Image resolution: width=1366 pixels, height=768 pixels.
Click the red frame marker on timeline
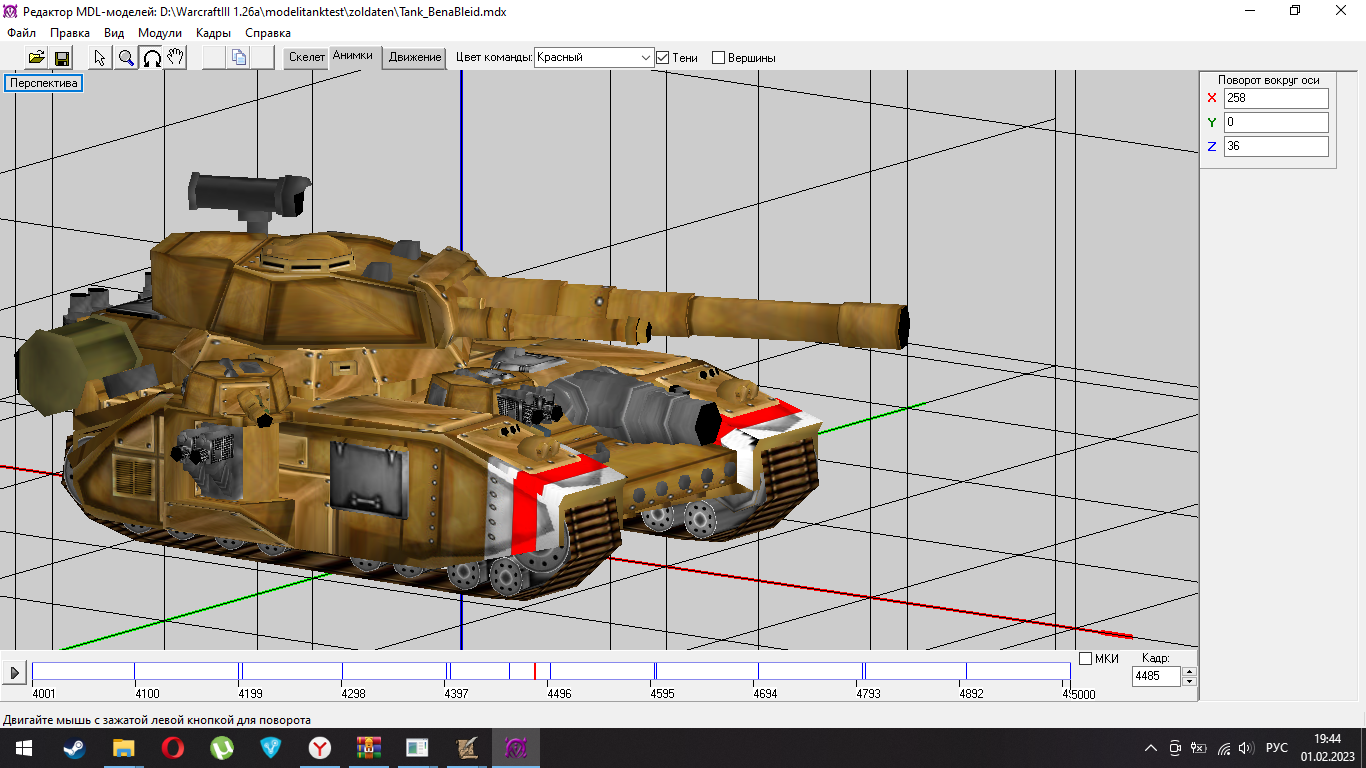click(535, 671)
